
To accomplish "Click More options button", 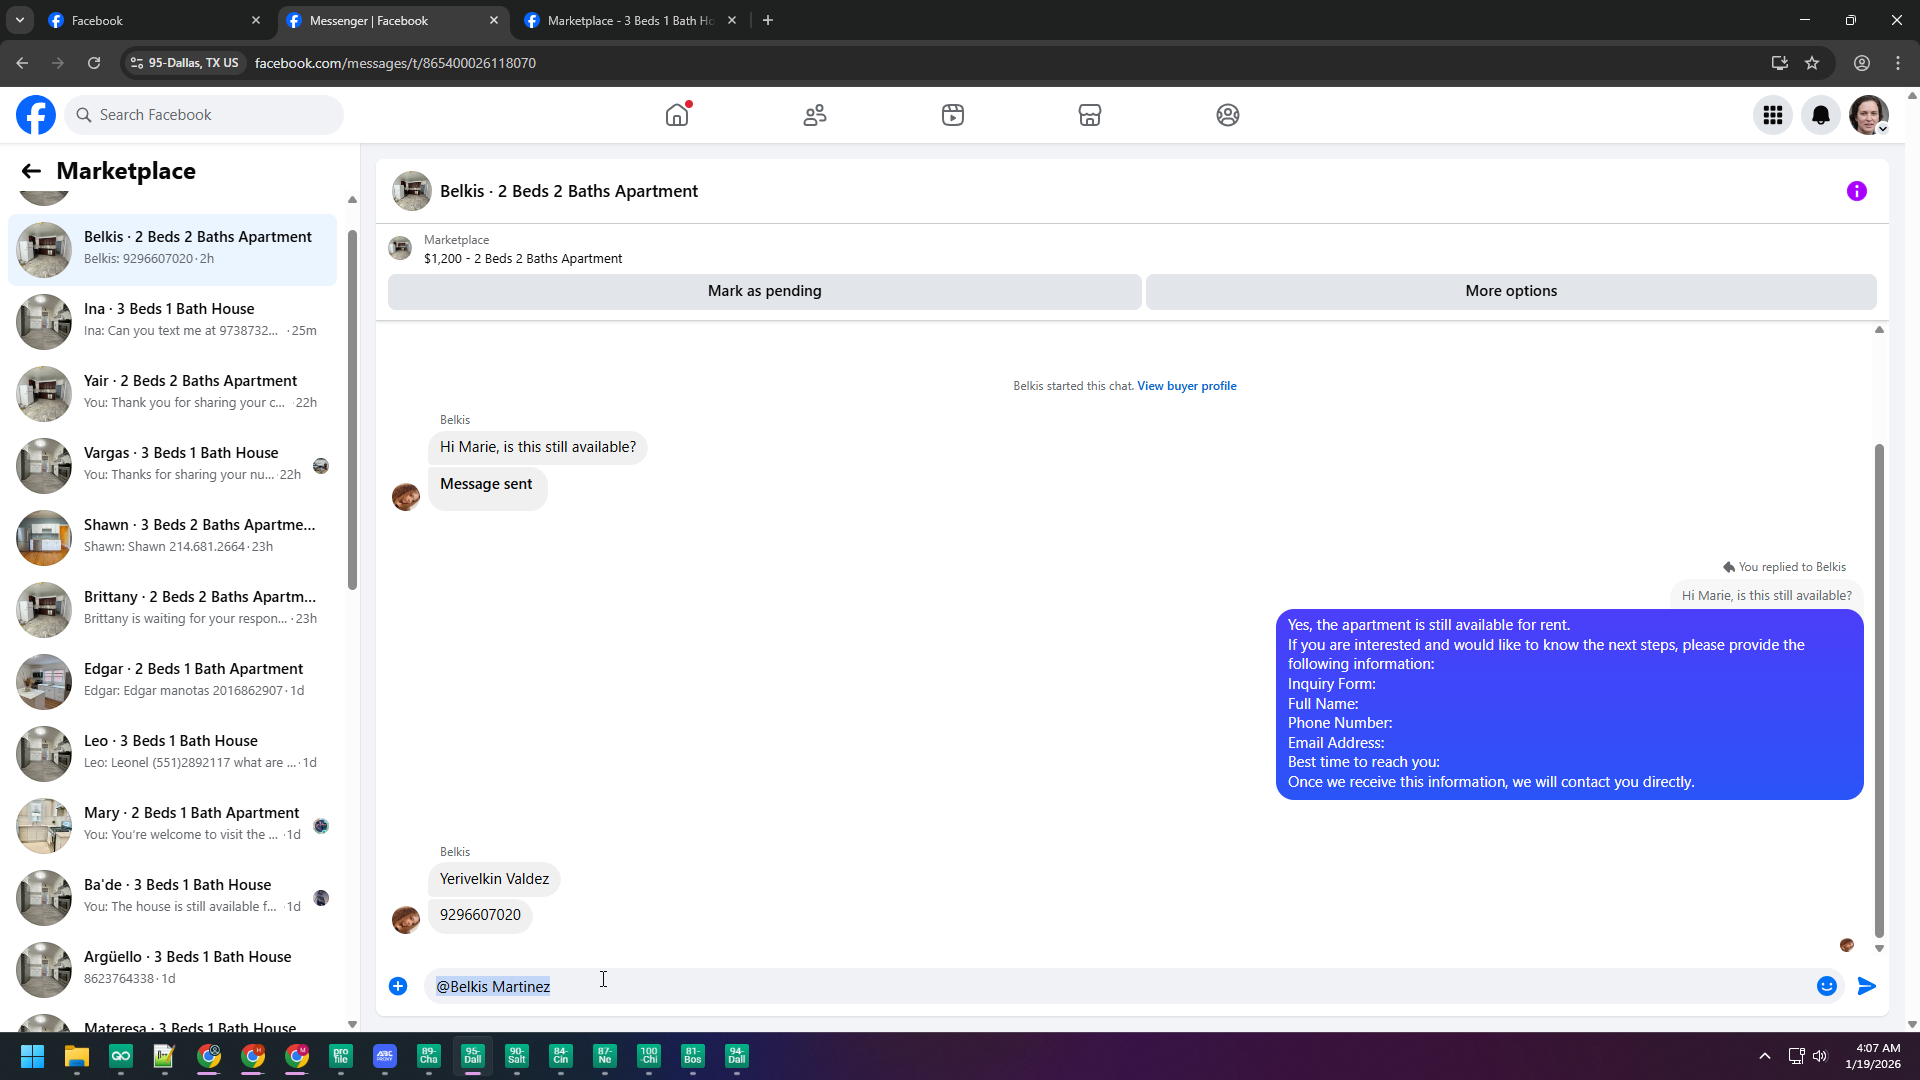I will 1511,291.
